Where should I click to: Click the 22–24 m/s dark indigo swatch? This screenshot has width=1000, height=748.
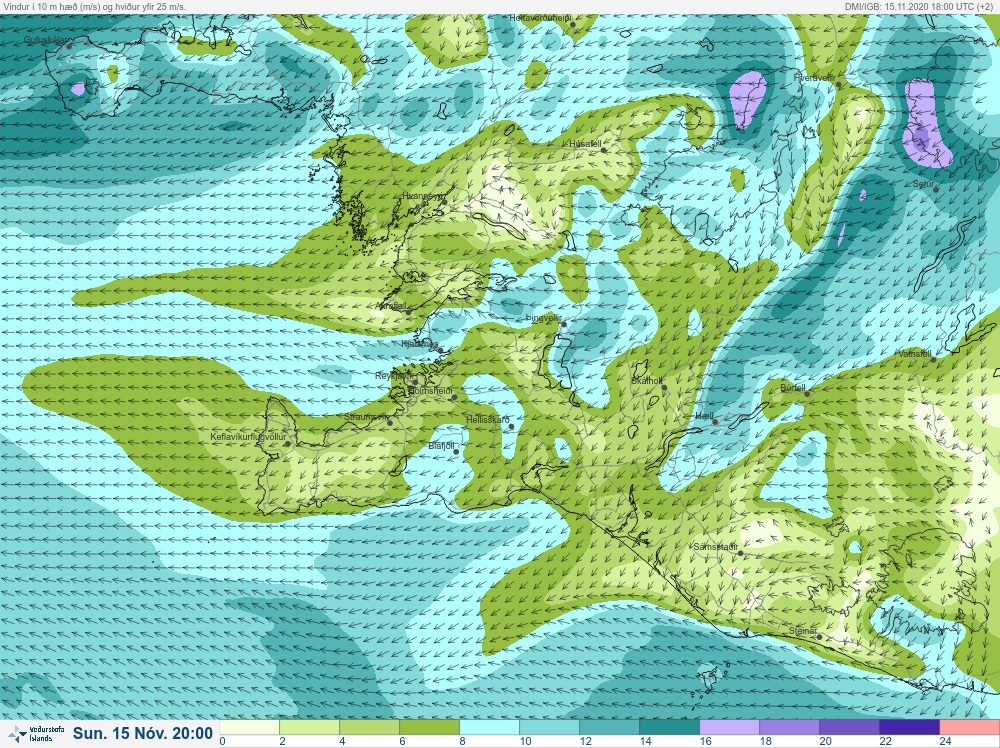909,727
